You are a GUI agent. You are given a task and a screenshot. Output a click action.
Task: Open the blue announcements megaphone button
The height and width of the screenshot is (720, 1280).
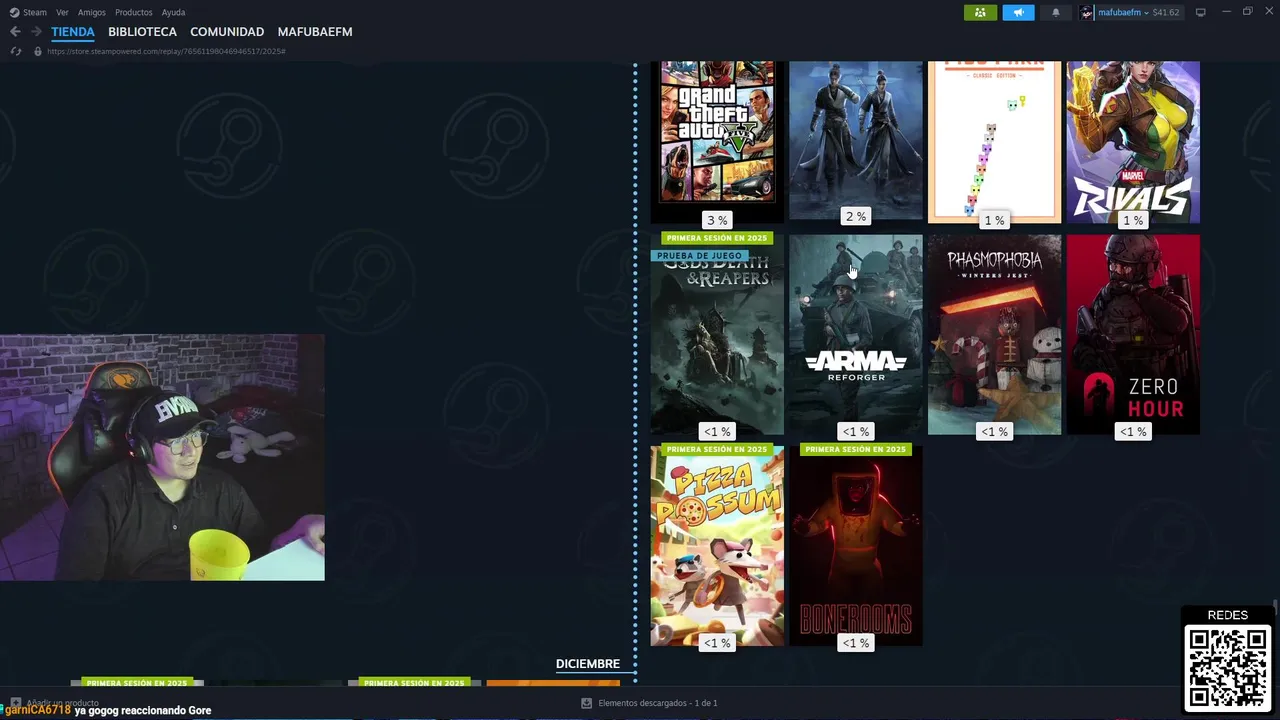point(1018,12)
